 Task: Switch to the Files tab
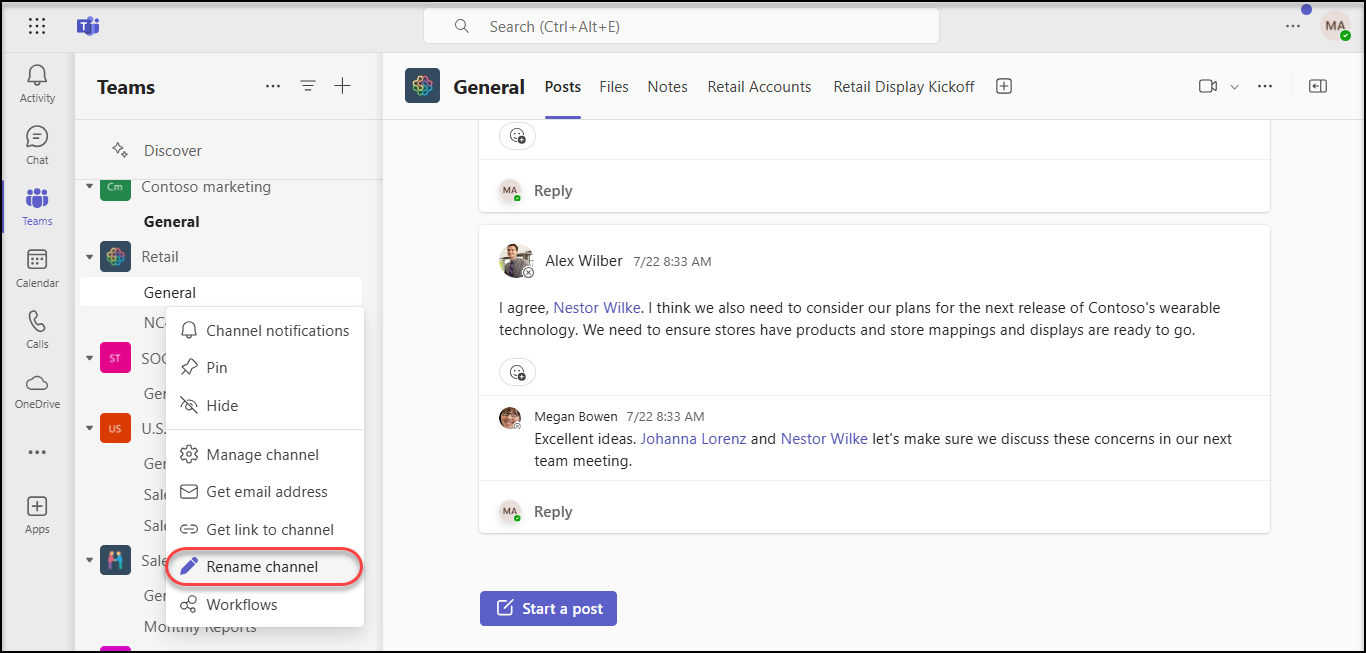coord(614,87)
